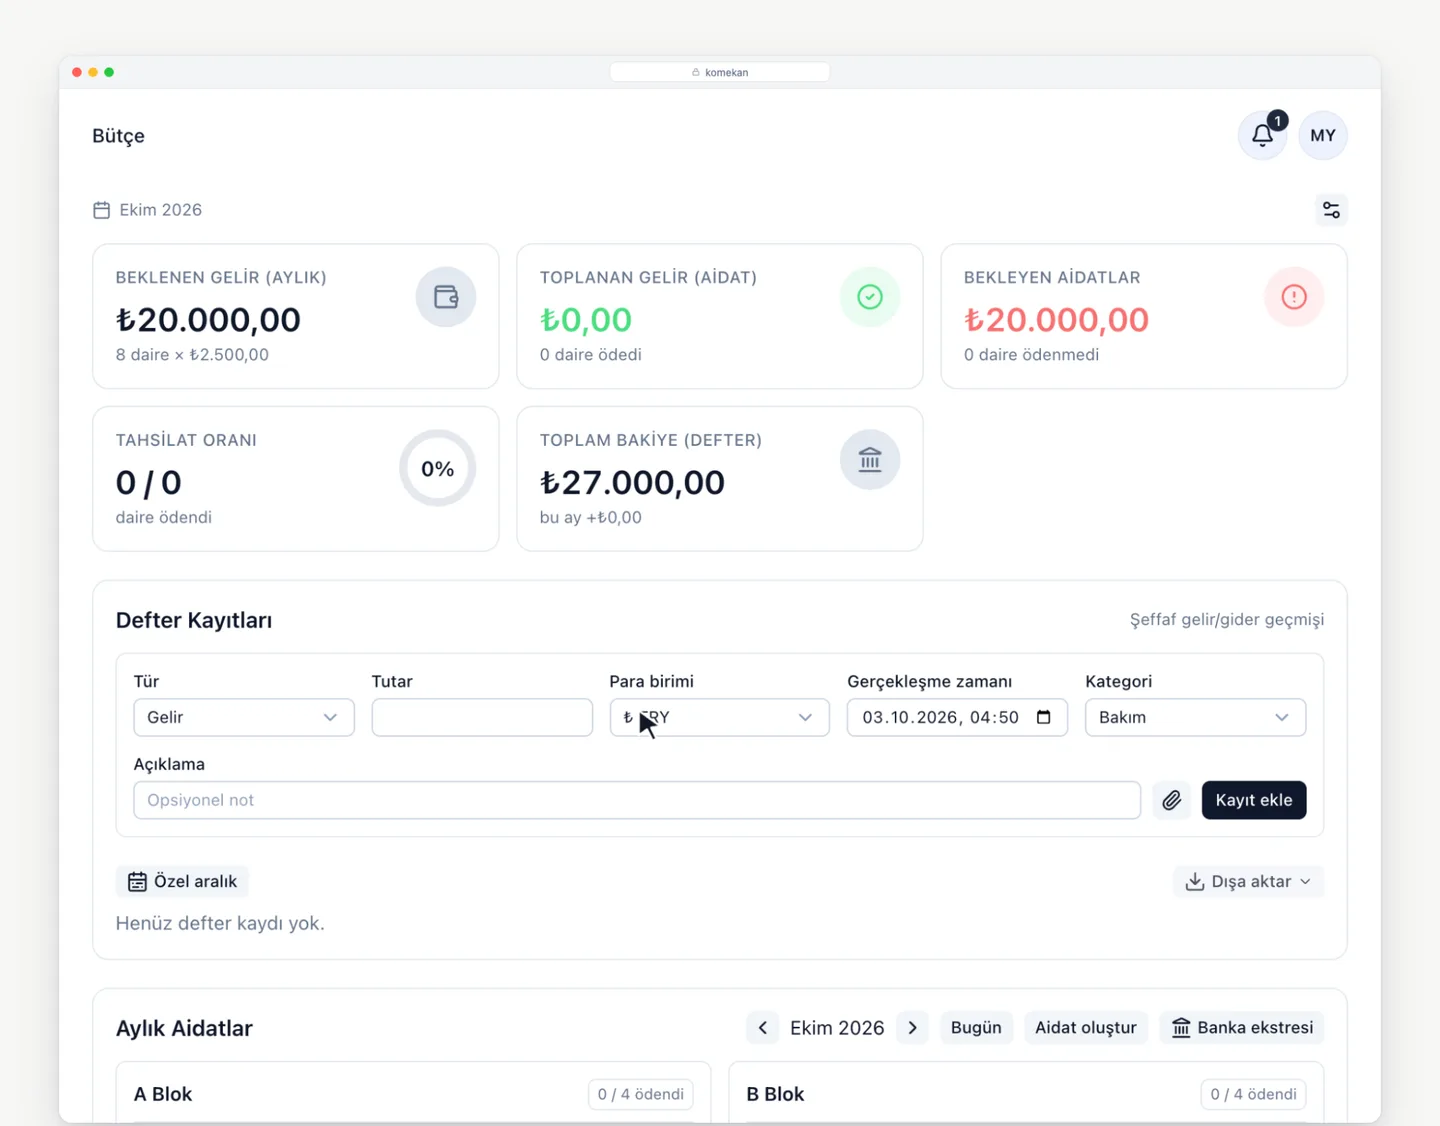Select the Özel aralık date range
1440x1126 pixels.
(182, 881)
